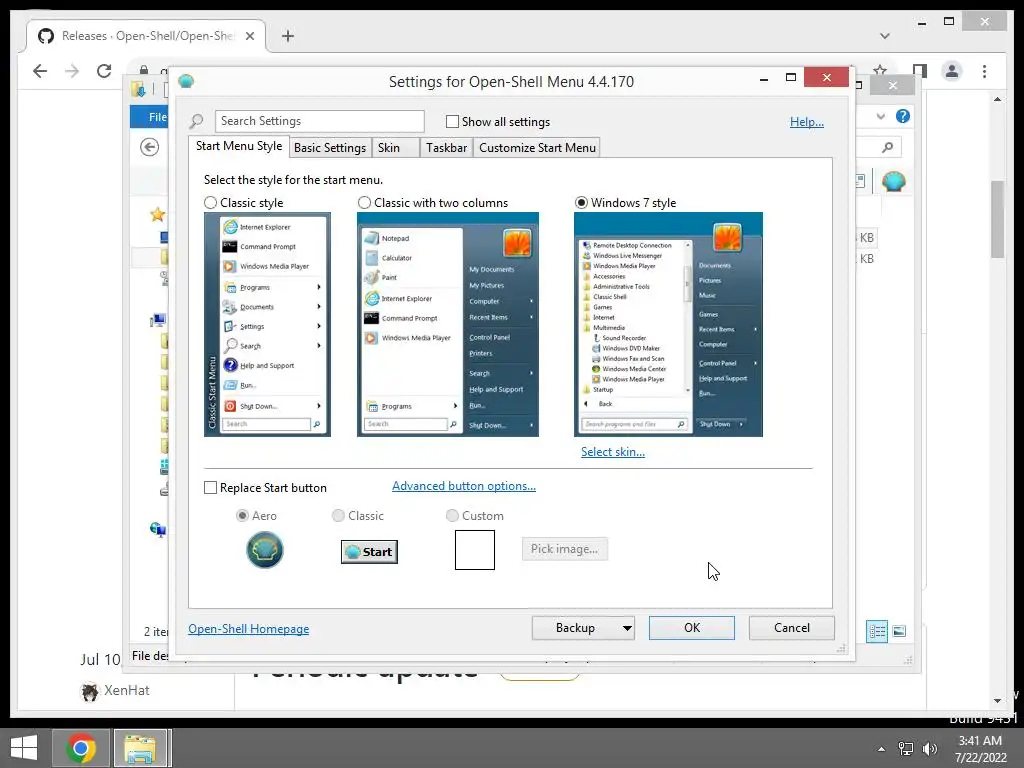Screen dimensions: 1024x768
Task: Check the Replace Start button checkbox
Action: coord(210,488)
